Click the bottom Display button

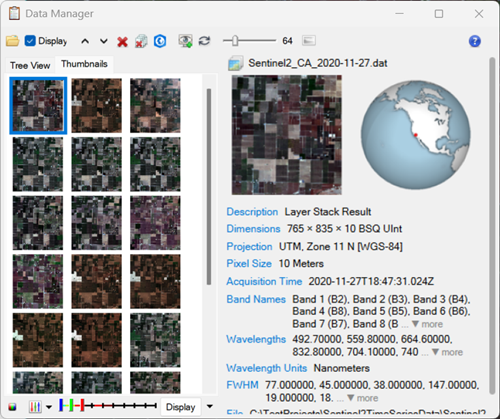click(x=181, y=407)
